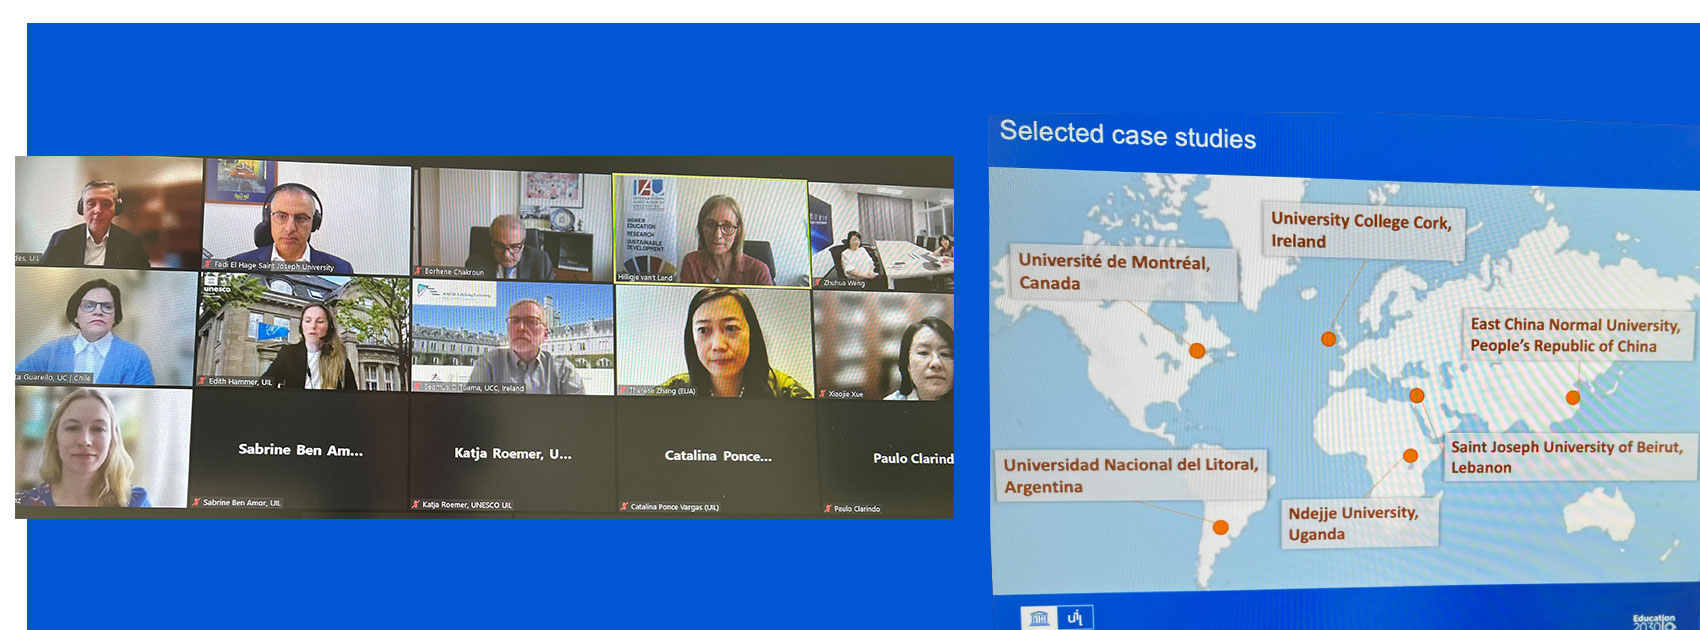Click muted mic icon beside Katja Roemer, UNESCO UIL

[416, 504]
